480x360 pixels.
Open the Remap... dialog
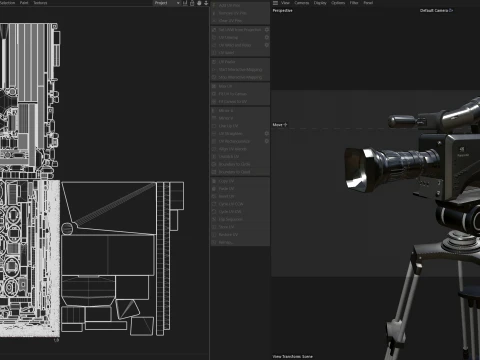coord(240,242)
